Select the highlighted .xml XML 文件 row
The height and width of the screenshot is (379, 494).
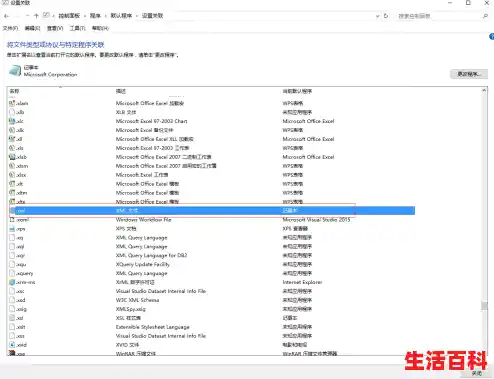(212, 211)
